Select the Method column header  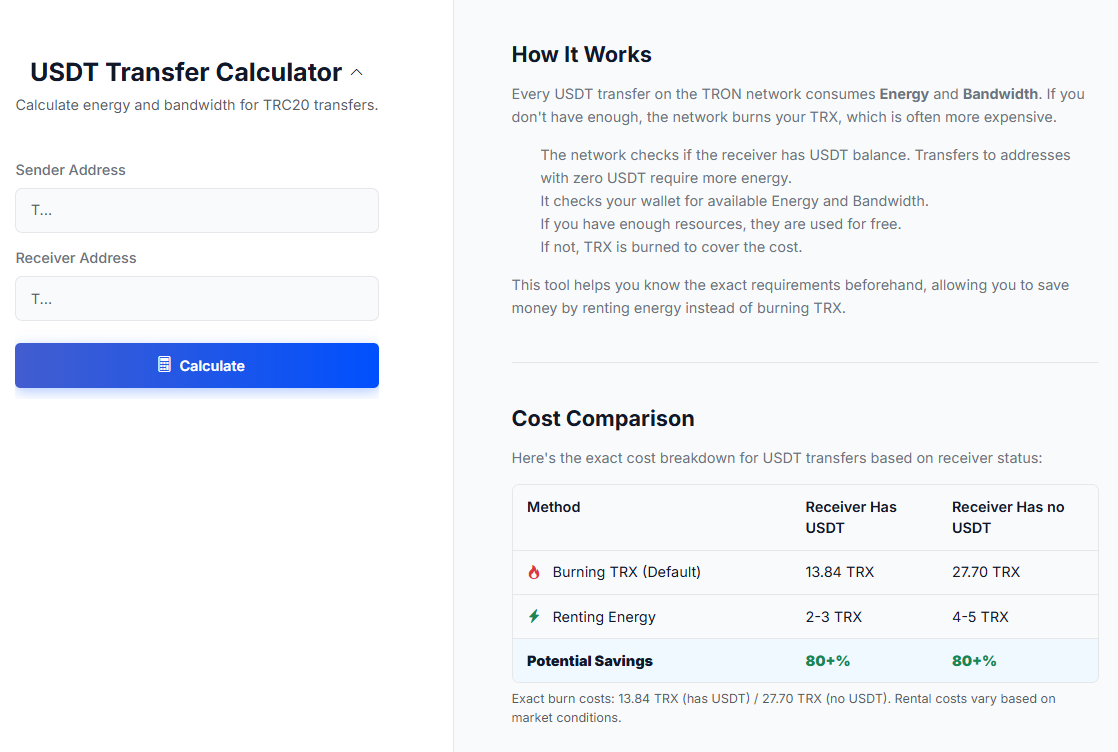pos(554,507)
